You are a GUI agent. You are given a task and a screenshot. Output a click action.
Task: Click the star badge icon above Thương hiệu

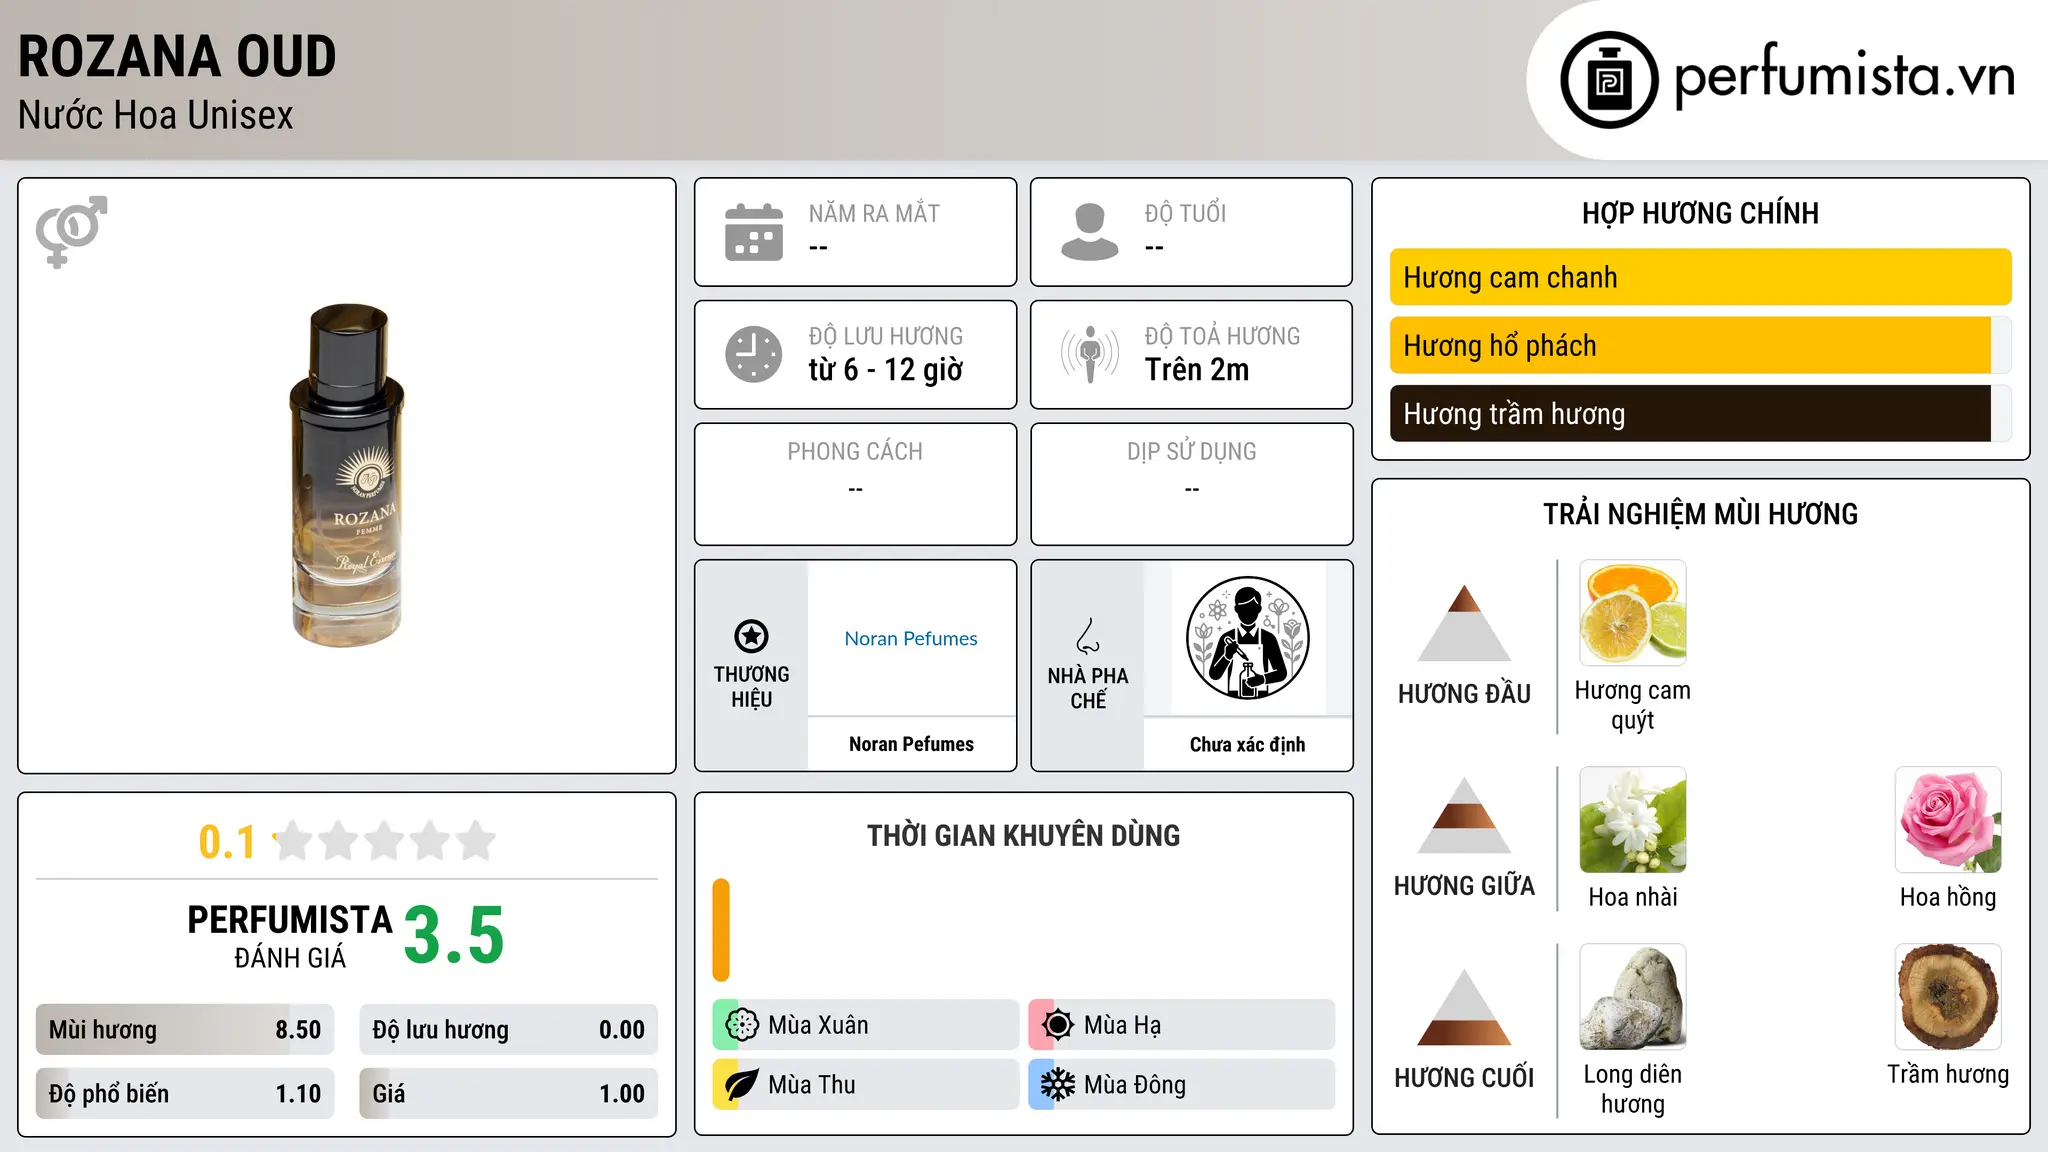(751, 636)
